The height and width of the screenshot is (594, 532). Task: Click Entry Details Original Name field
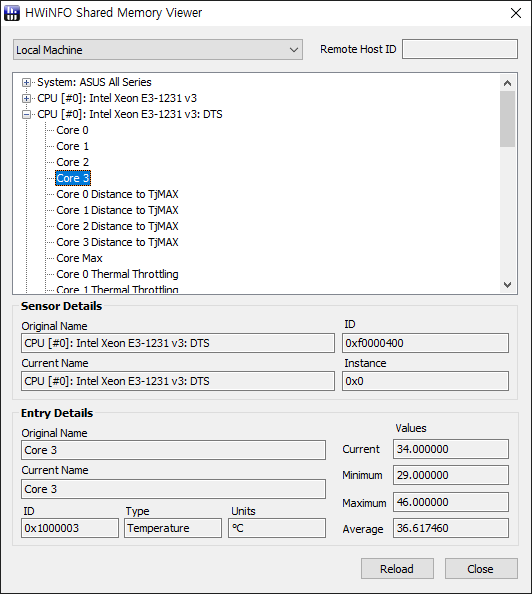[174, 450]
